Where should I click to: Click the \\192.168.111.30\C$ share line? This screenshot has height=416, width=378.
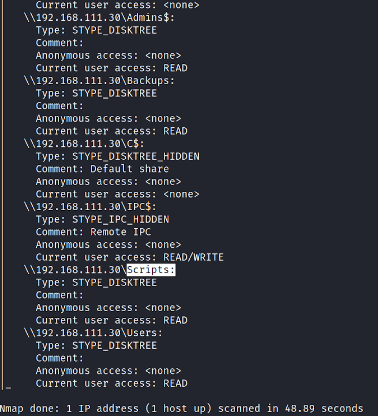click(84, 144)
